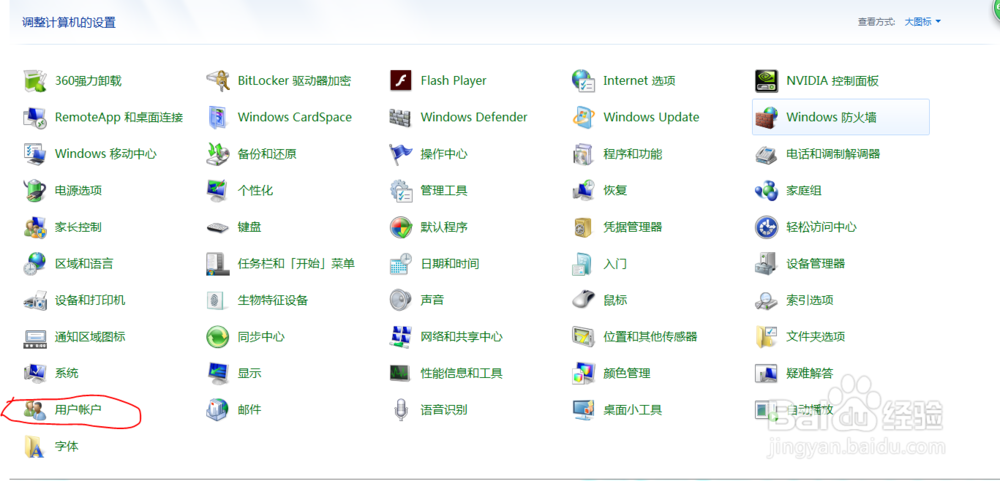Open 颜色管理 icon

tap(583, 373)
